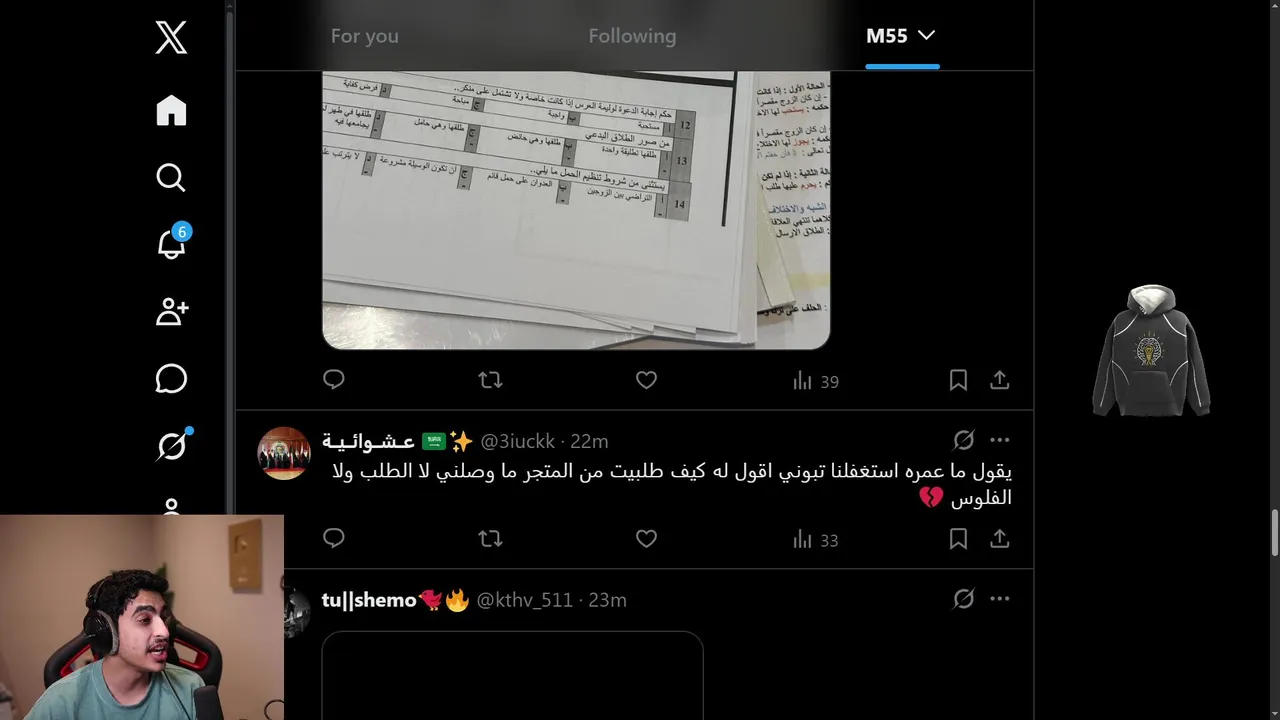Like the @3iuckk post

pyautogui.click(x=646, y=539)
